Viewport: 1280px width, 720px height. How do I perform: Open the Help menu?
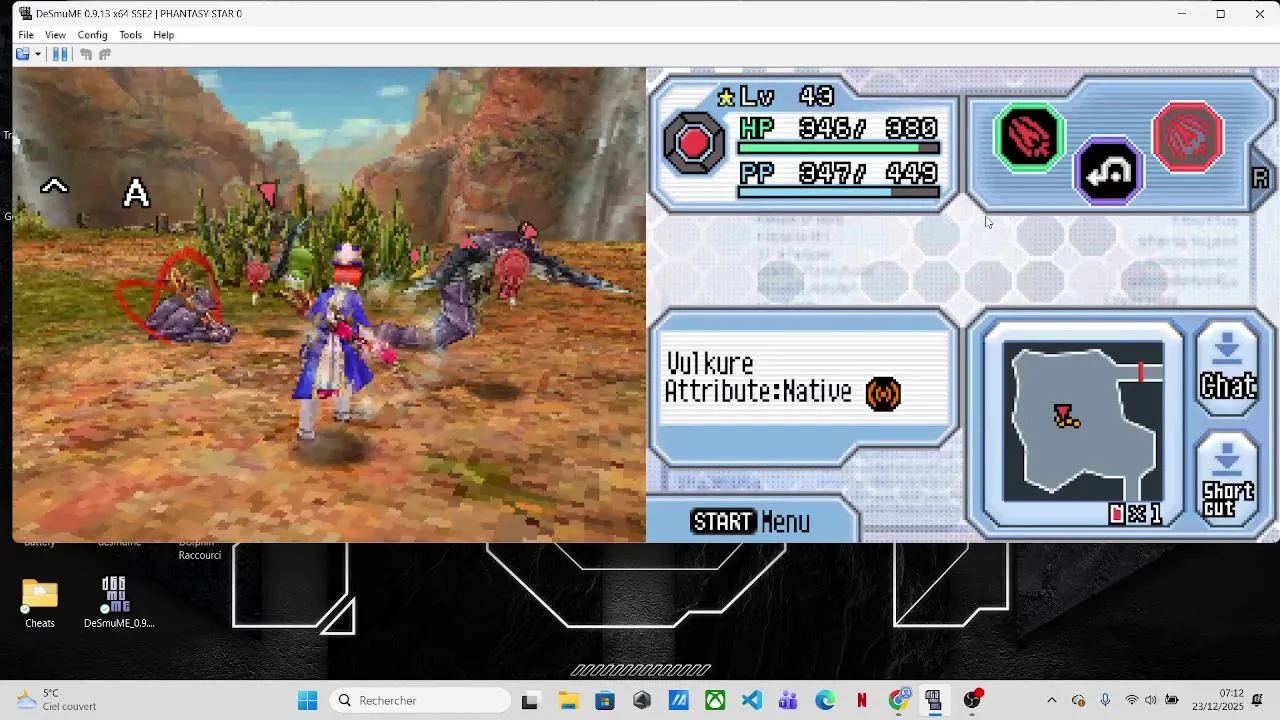(164, 35)
